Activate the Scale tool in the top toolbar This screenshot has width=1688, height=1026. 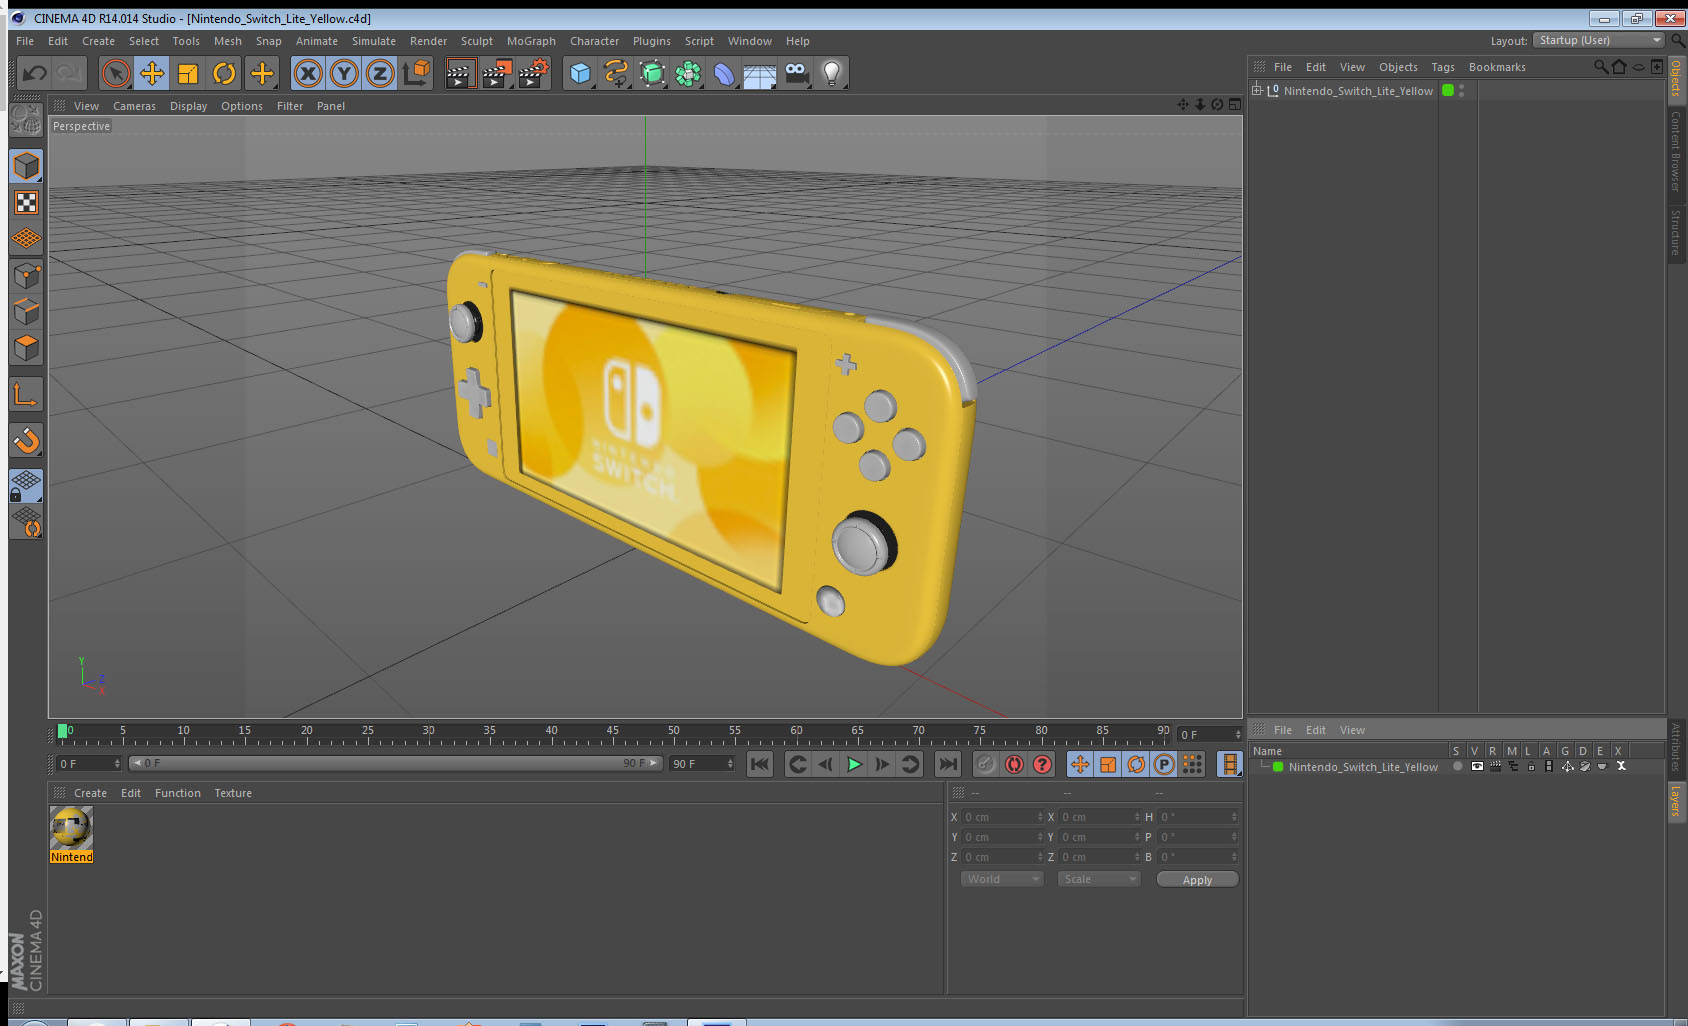click(188, 73)
